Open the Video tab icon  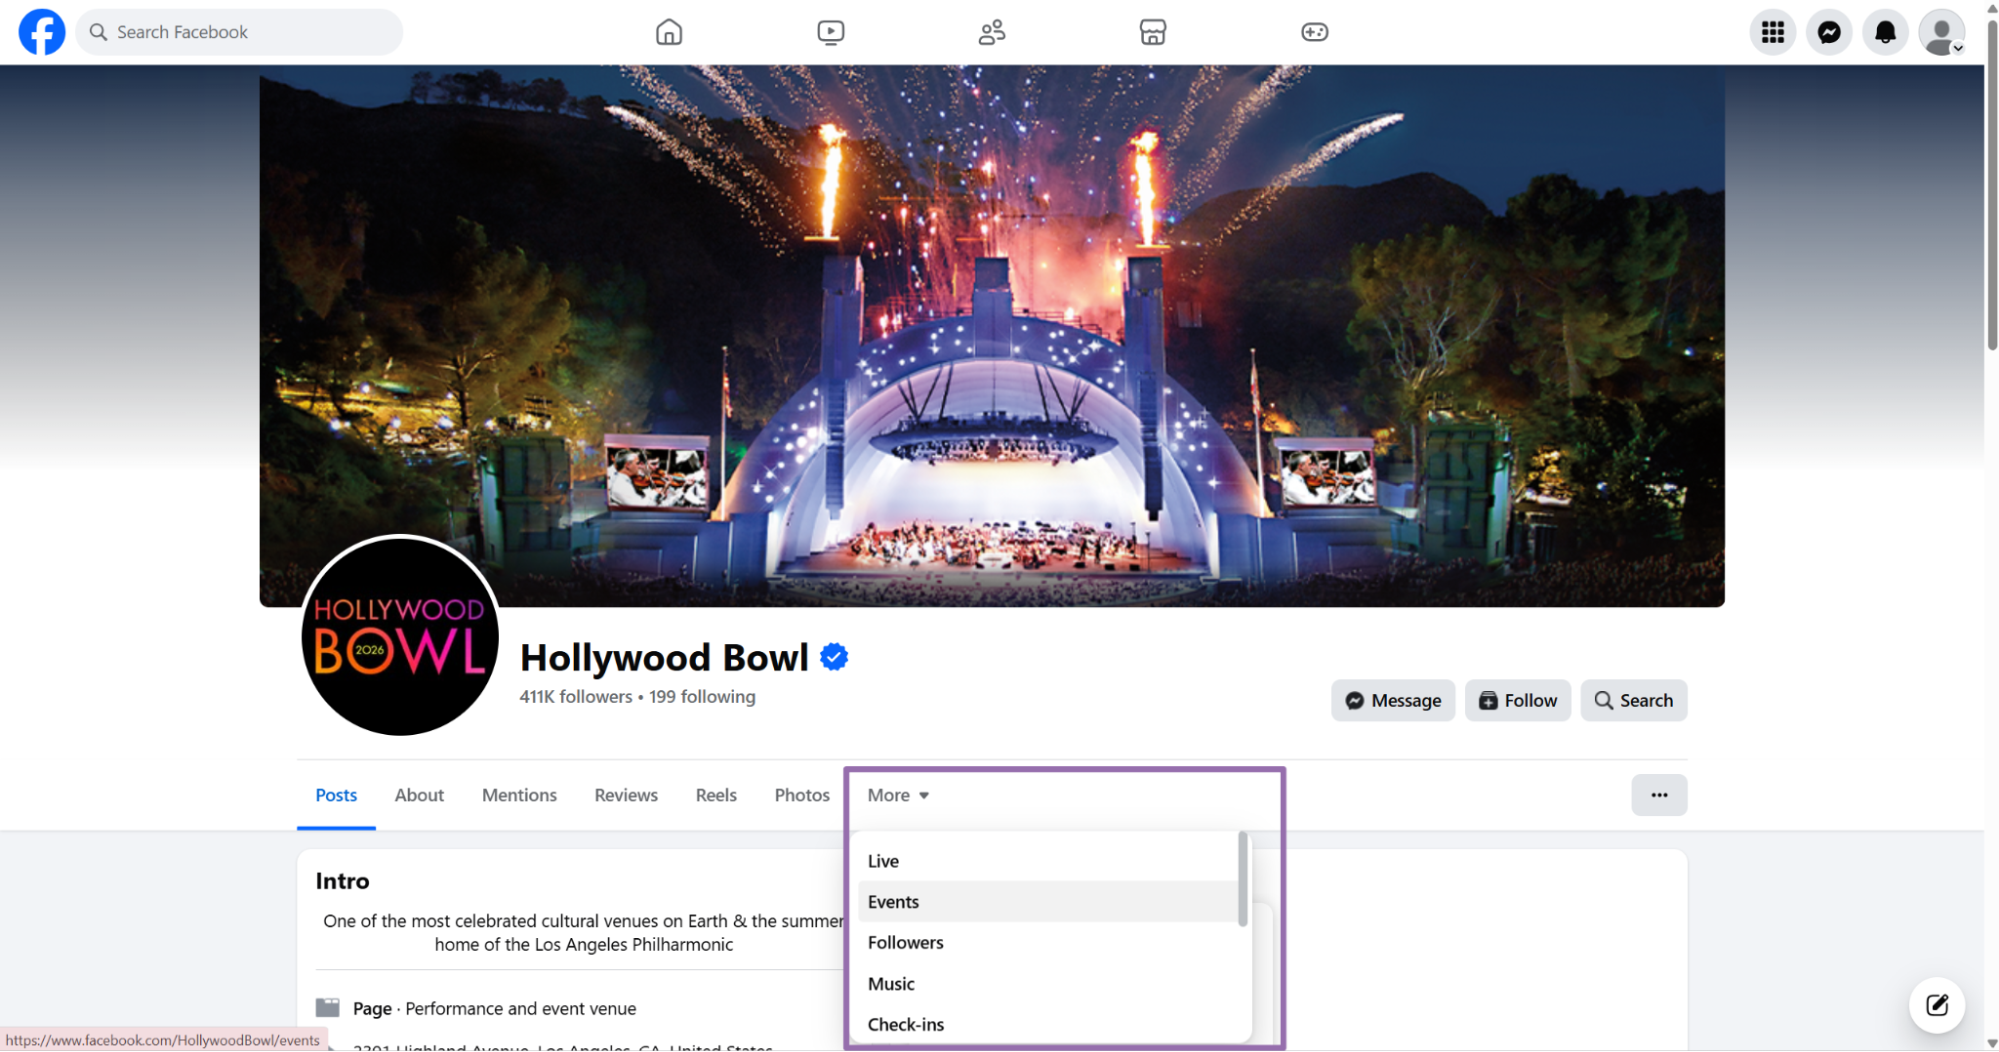[x=830, y=32]
